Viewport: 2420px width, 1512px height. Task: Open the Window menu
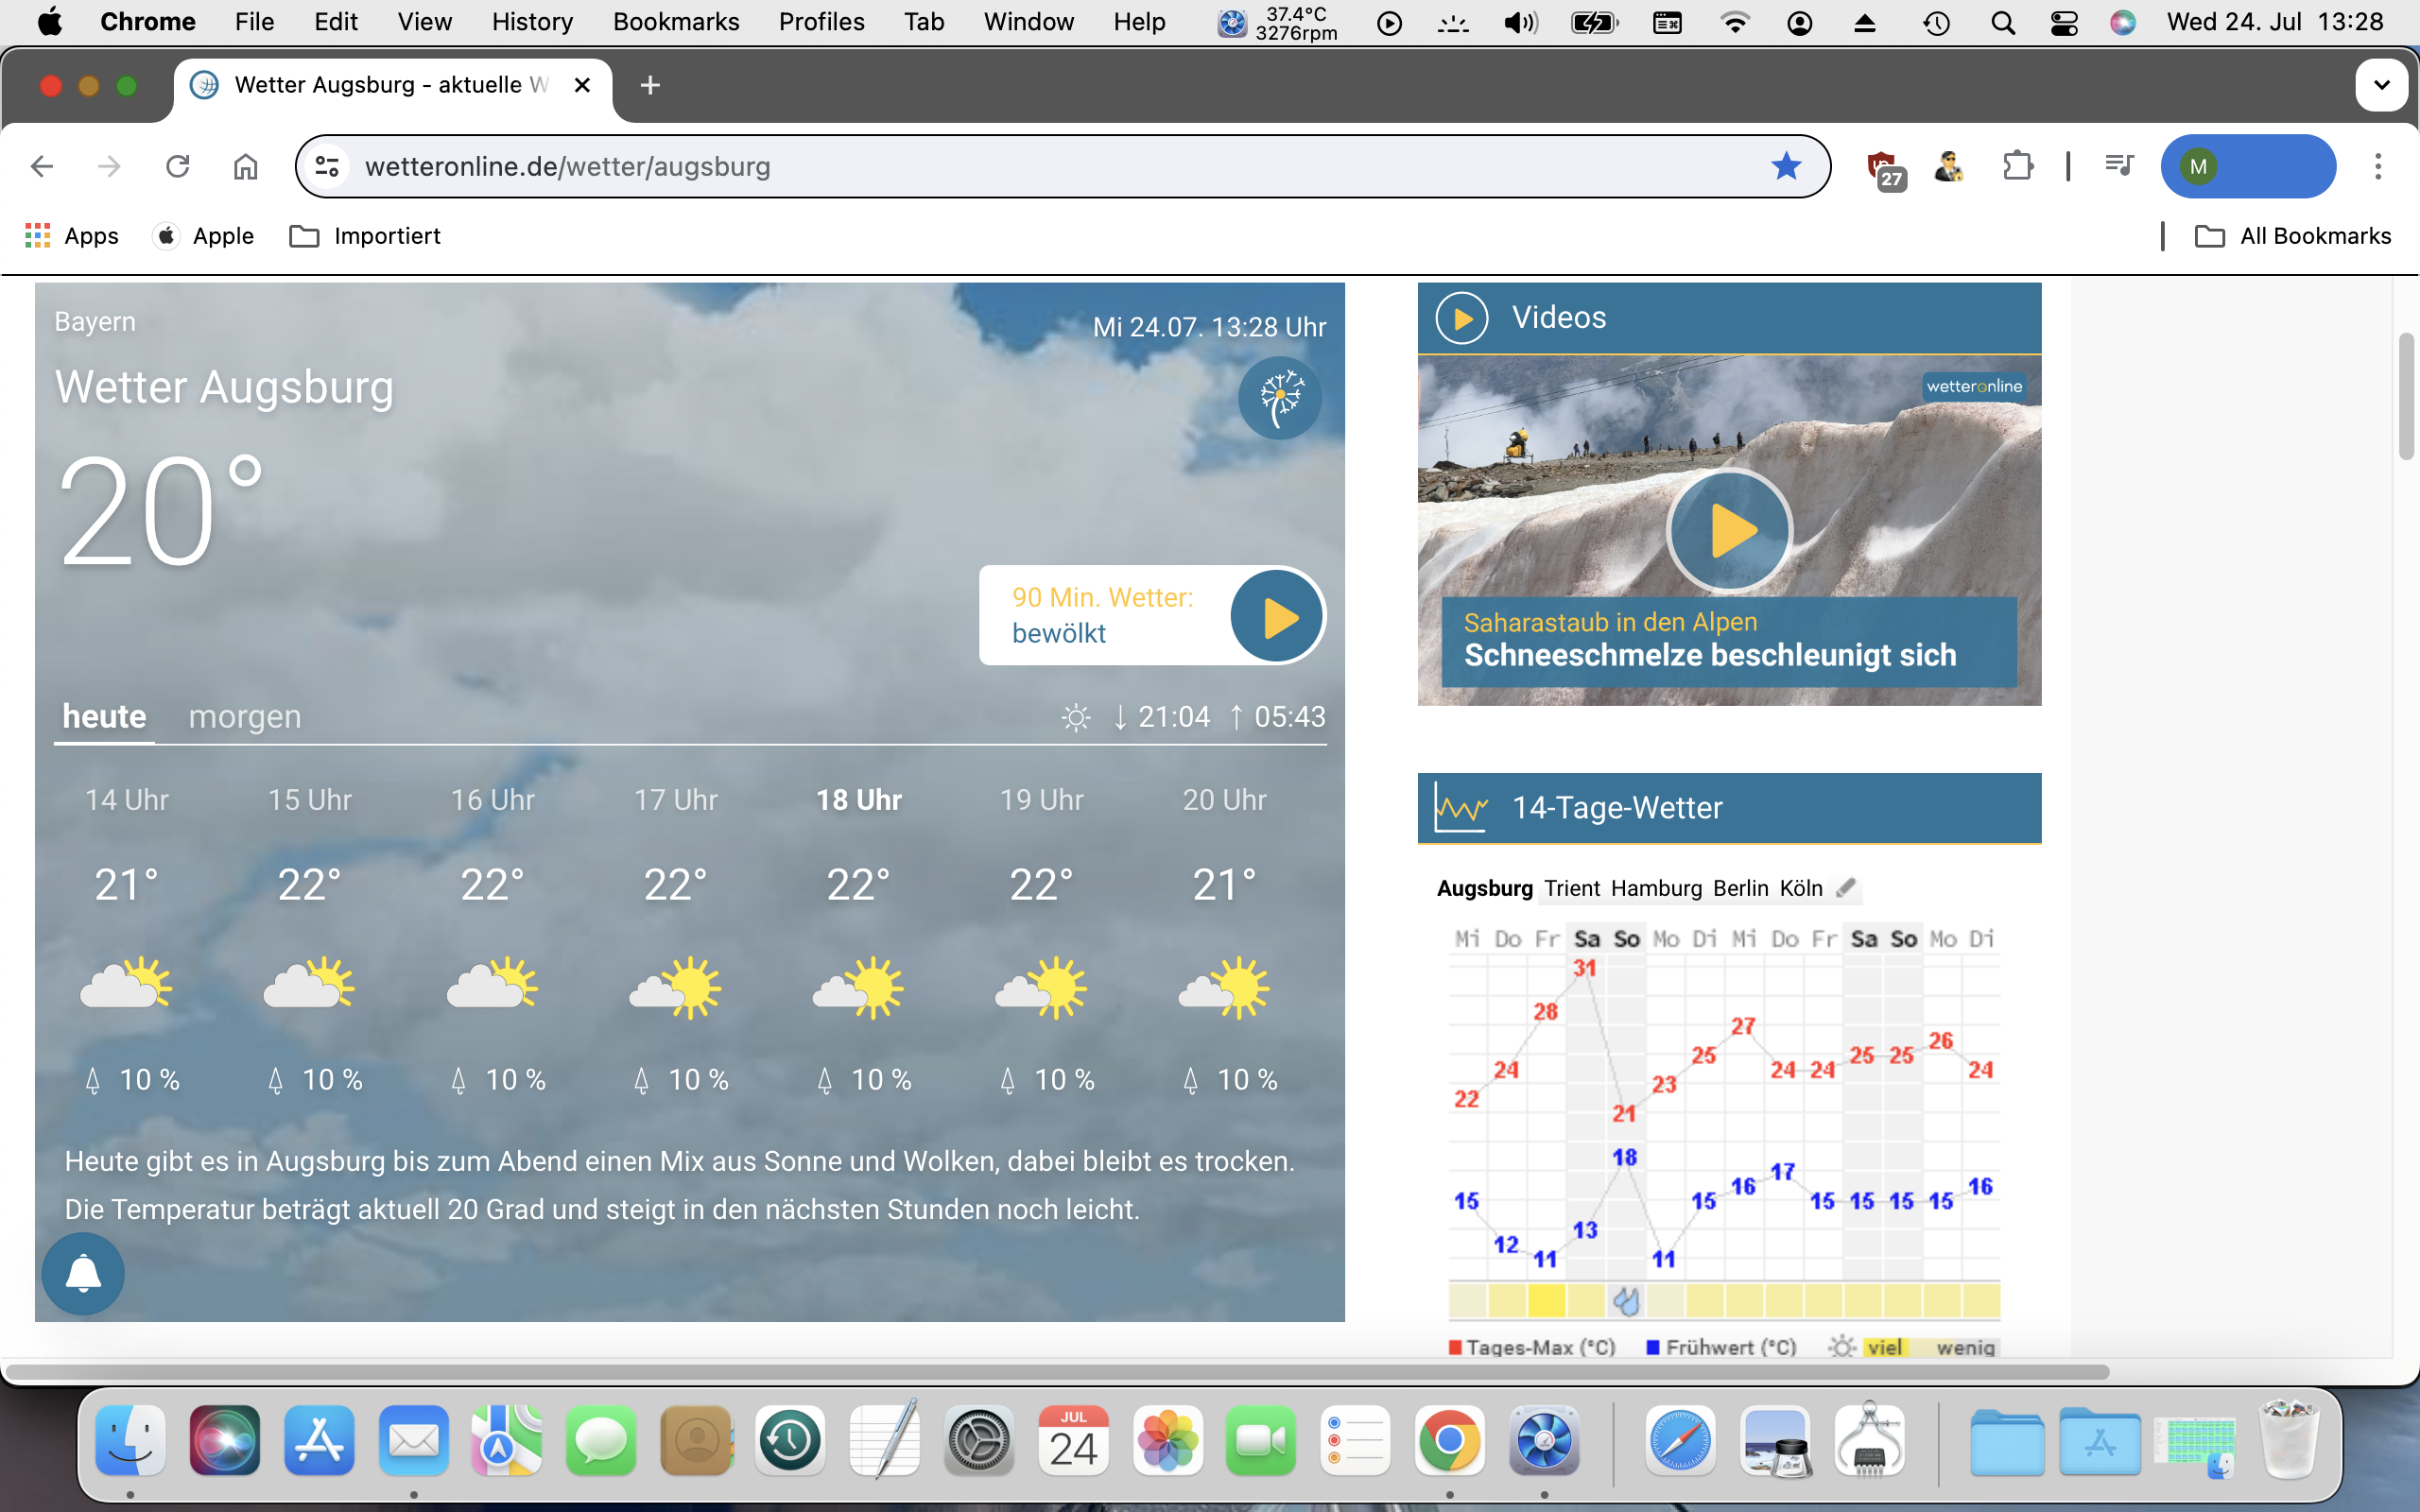click(x=1028, y=22)
